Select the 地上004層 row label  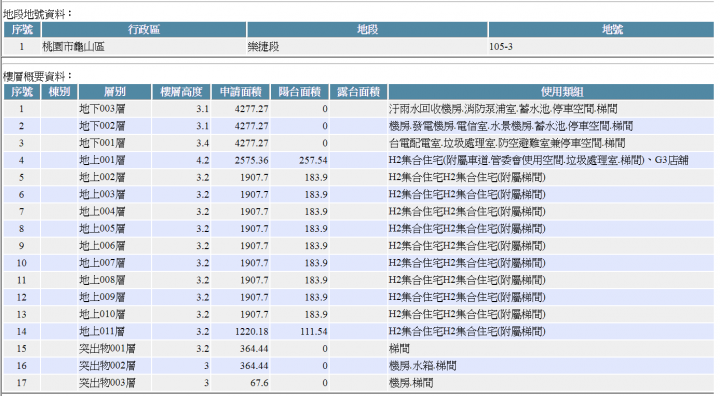click(102, 211)
